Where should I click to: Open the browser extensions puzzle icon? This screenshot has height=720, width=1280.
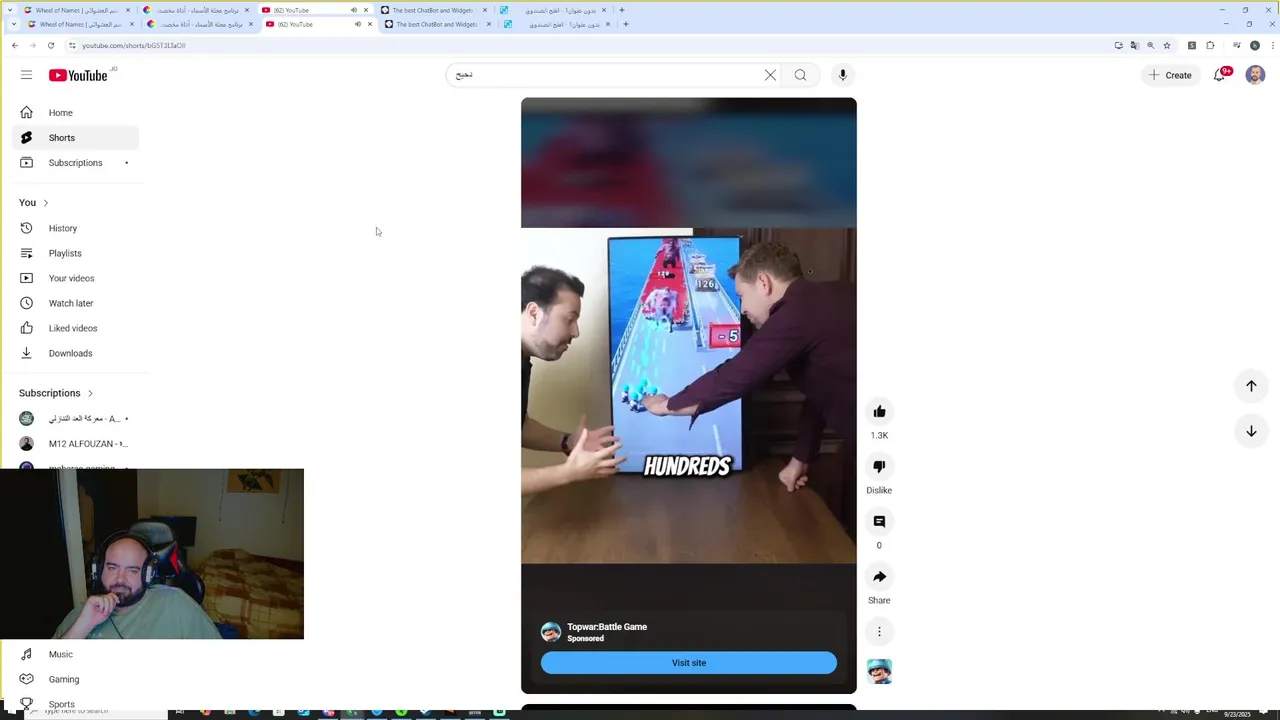point(1210,45)
